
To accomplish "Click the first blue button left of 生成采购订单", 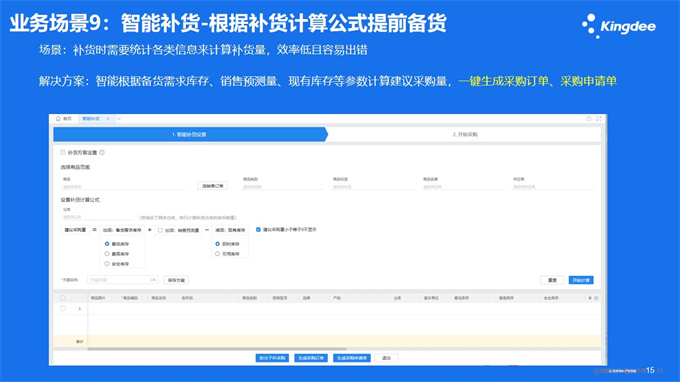I will coord(272,358).
